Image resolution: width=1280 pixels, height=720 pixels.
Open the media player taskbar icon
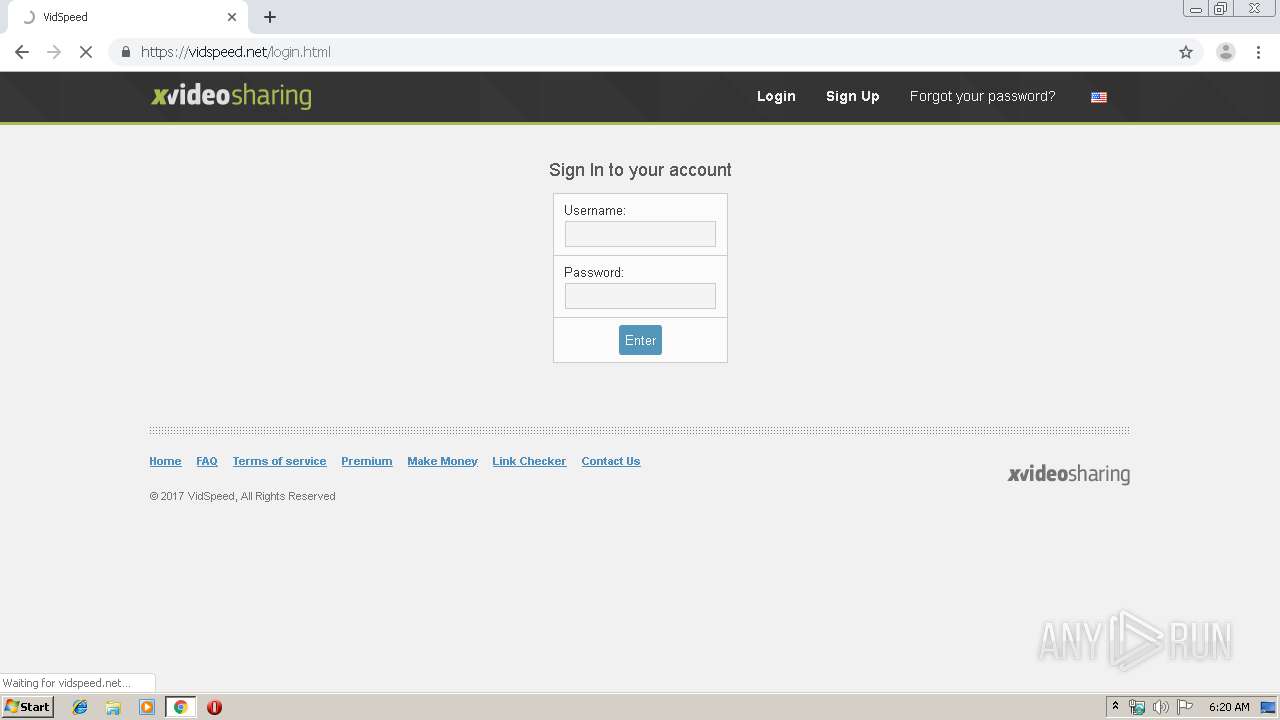pyautogui.click(x=147, y=707)
